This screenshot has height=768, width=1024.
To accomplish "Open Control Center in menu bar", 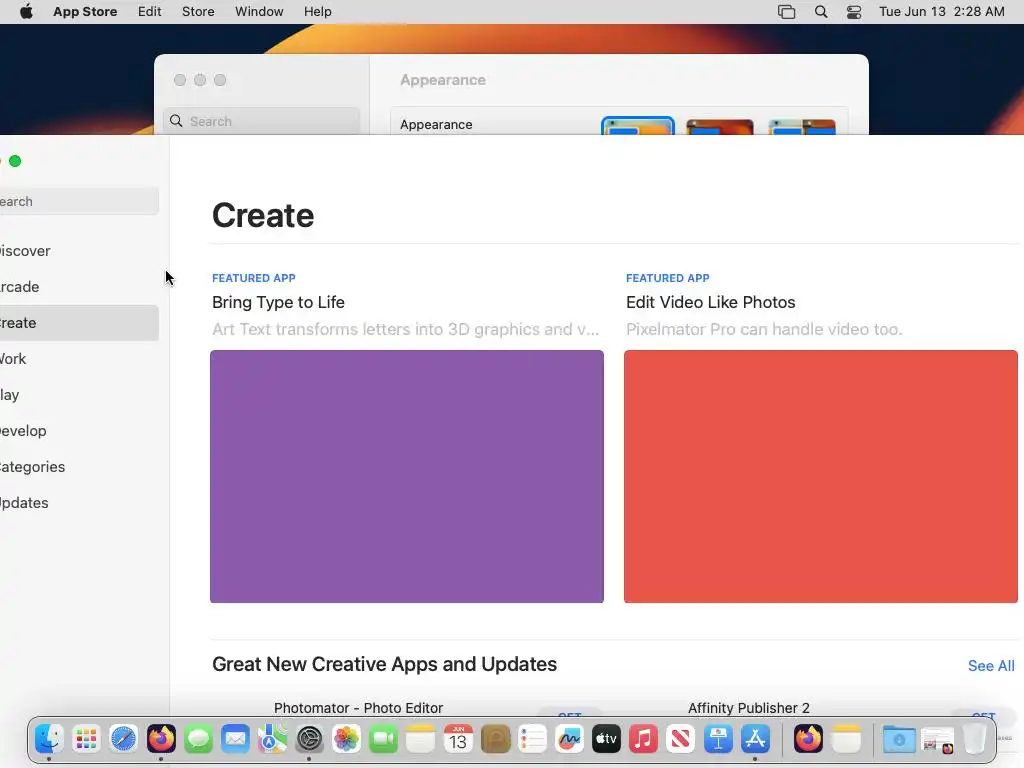I will [x=854, y=12].
